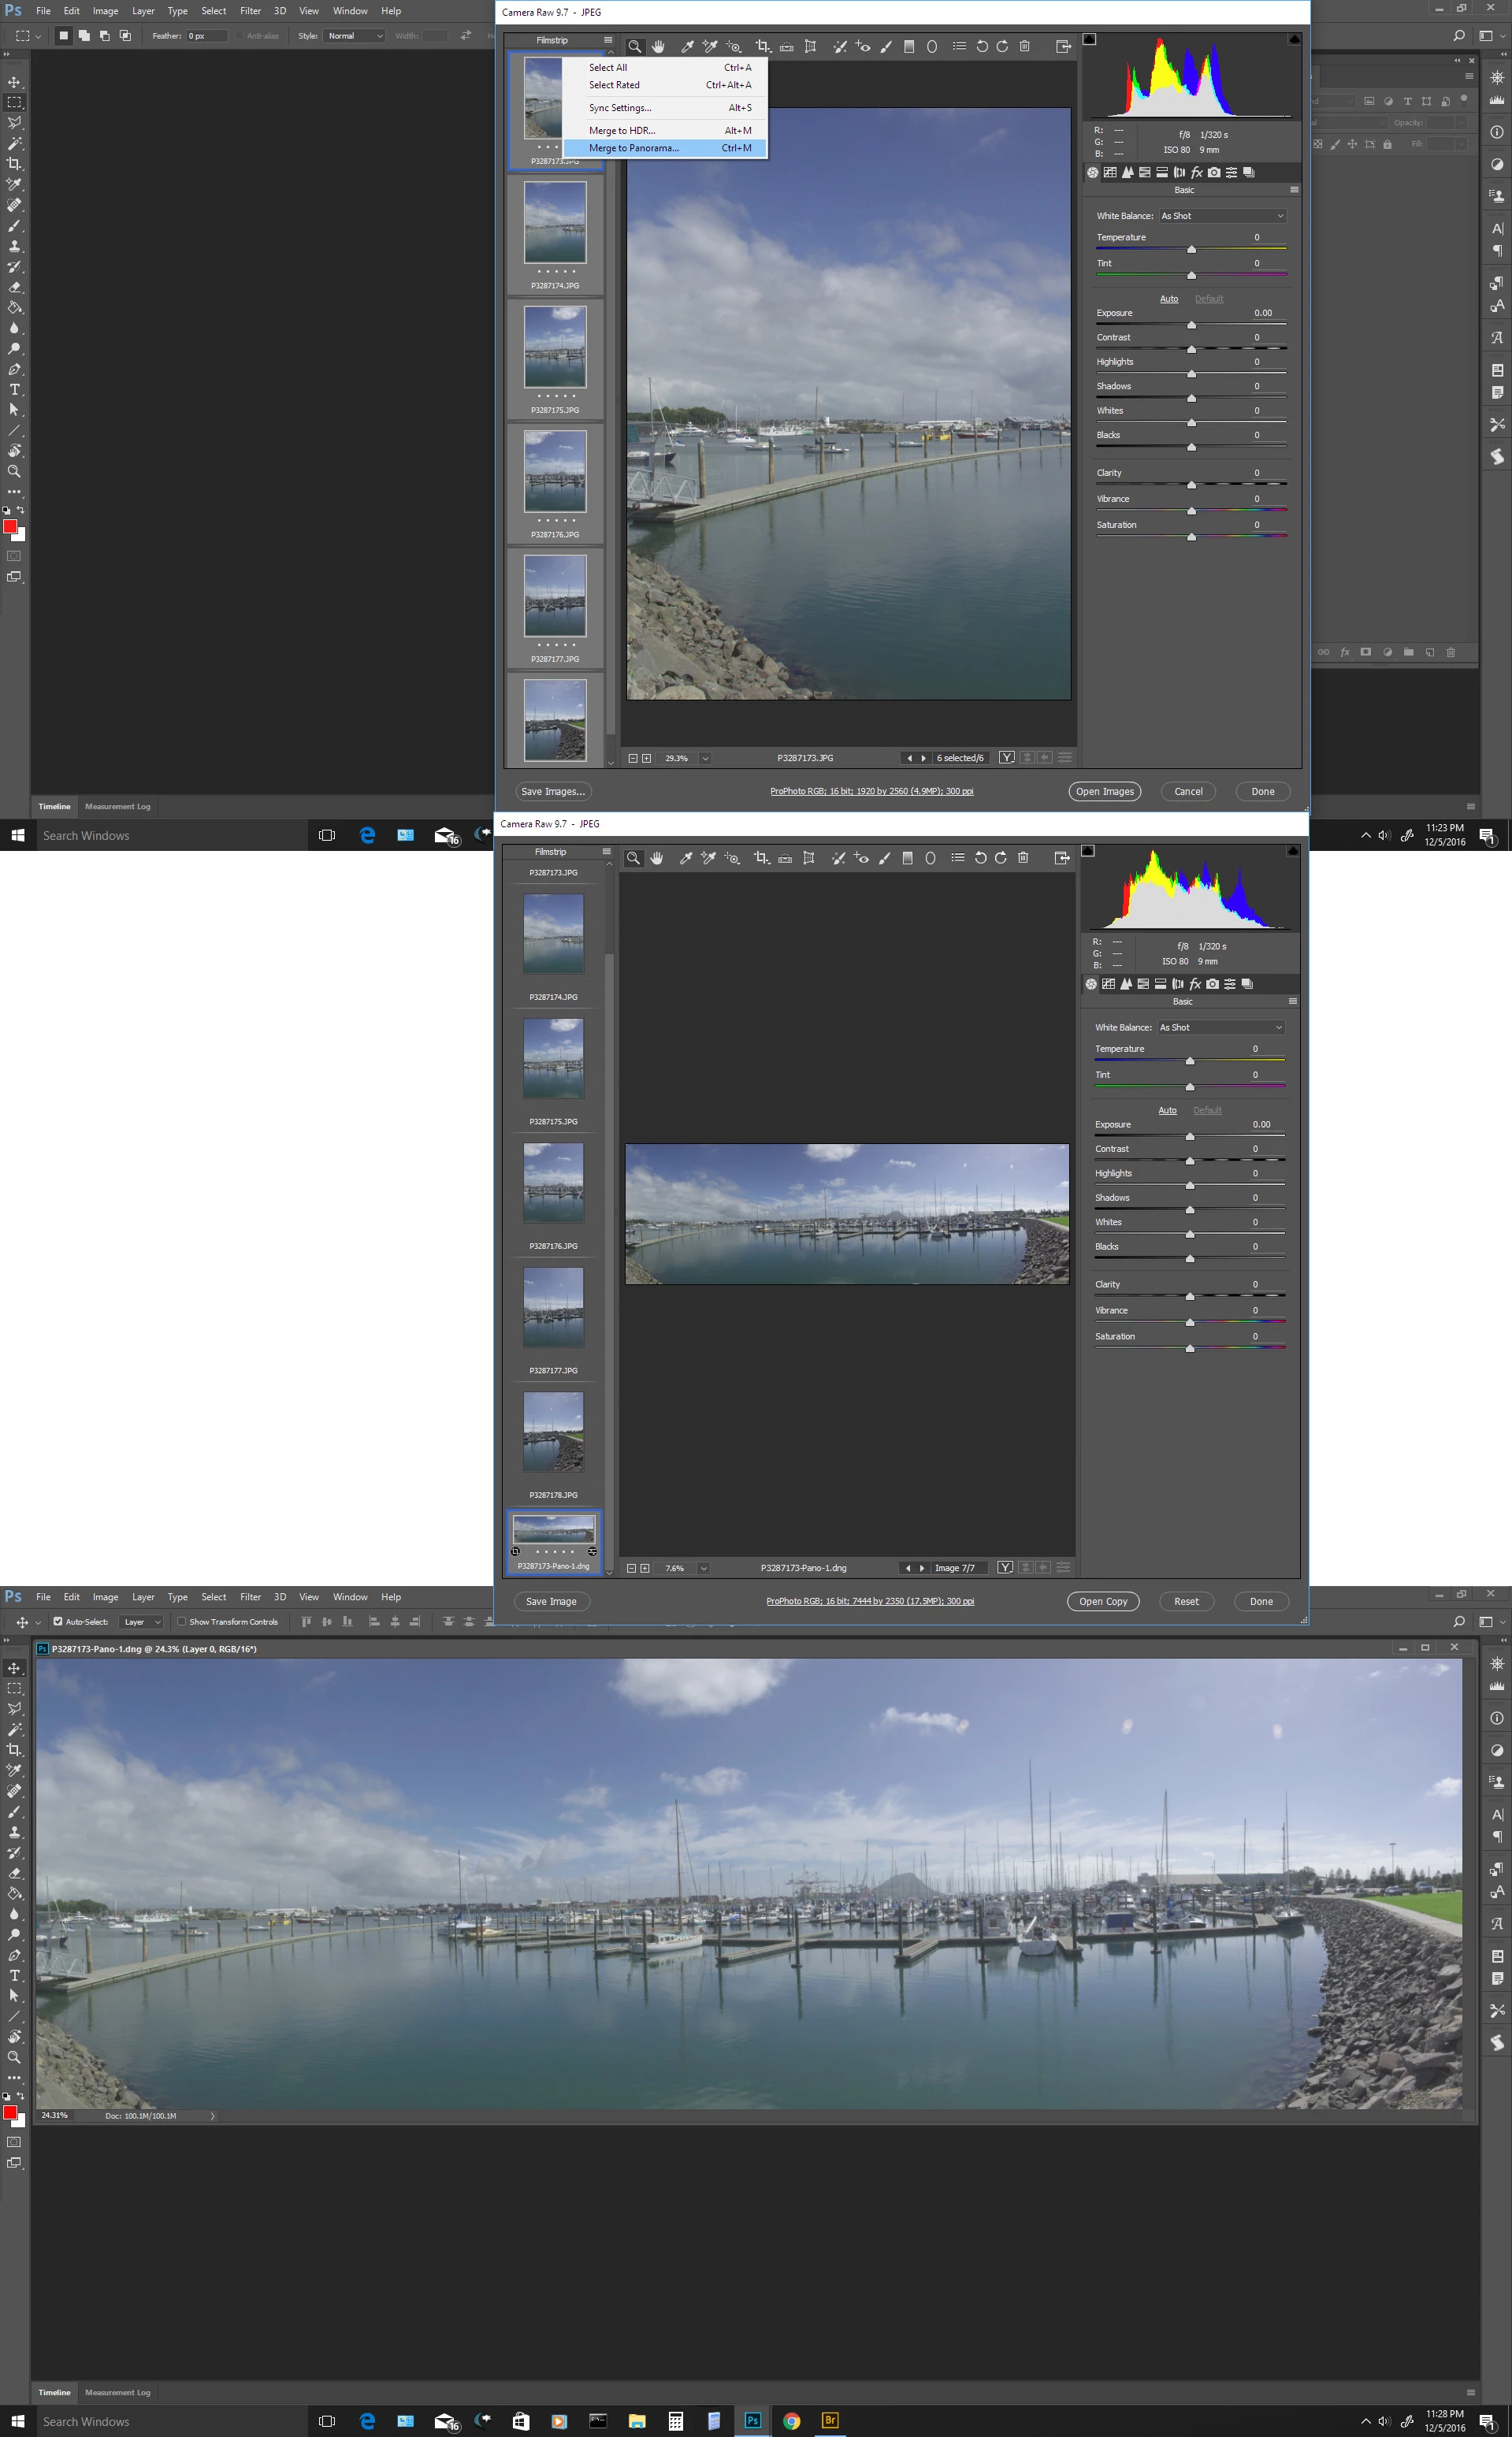Pick White Balance eyedropper in Camera Raw with Open Images button
This screenshot has height=2437, width=1512.
[688, 46]
